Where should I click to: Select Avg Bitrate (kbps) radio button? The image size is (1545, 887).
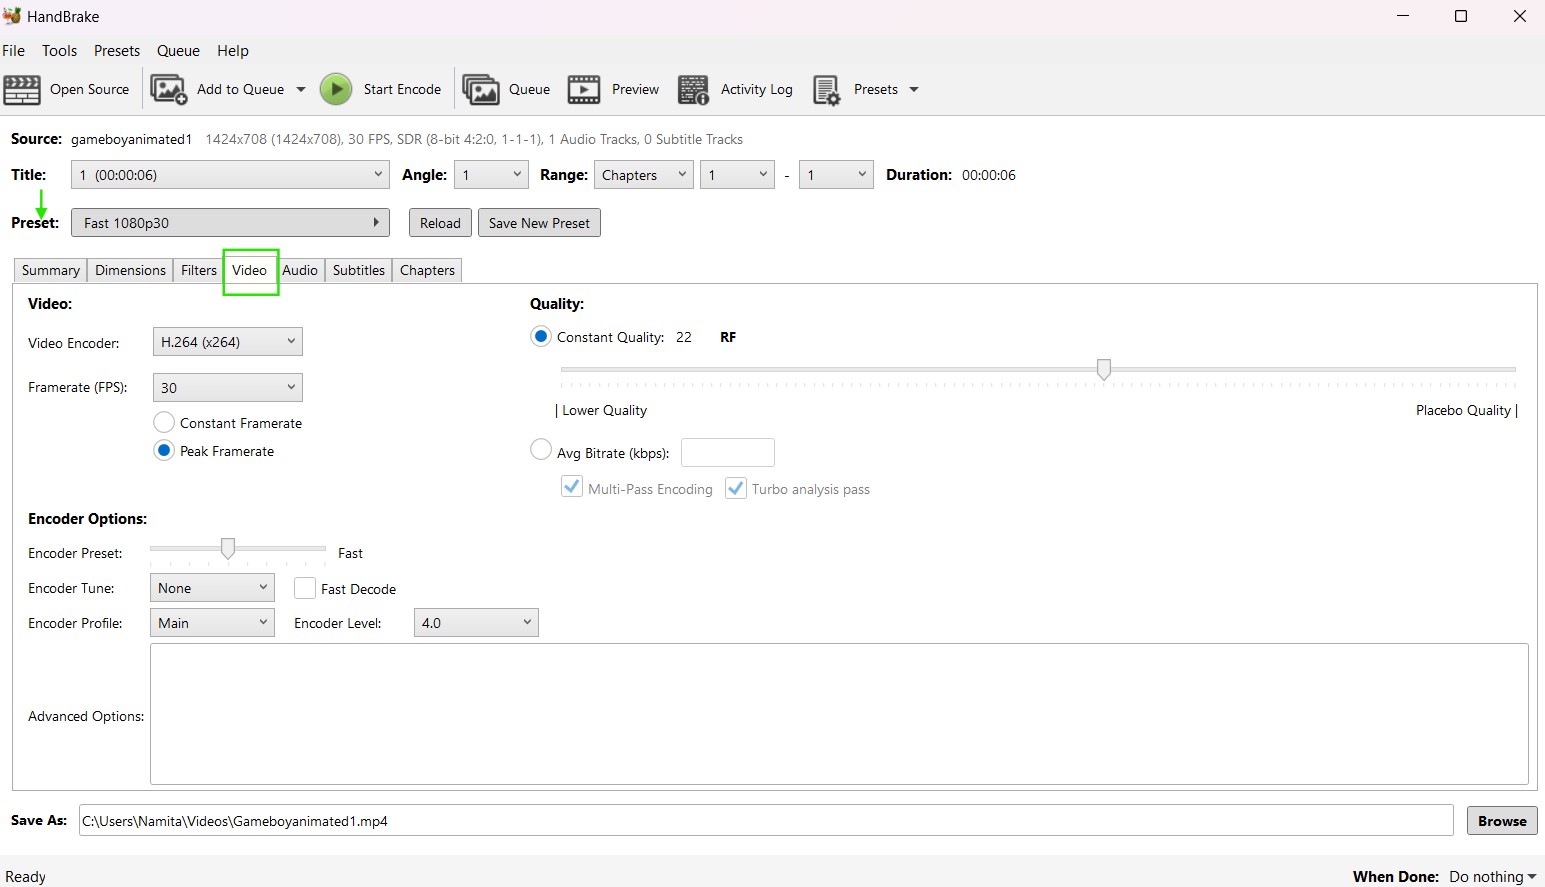(x=541, y=450)
